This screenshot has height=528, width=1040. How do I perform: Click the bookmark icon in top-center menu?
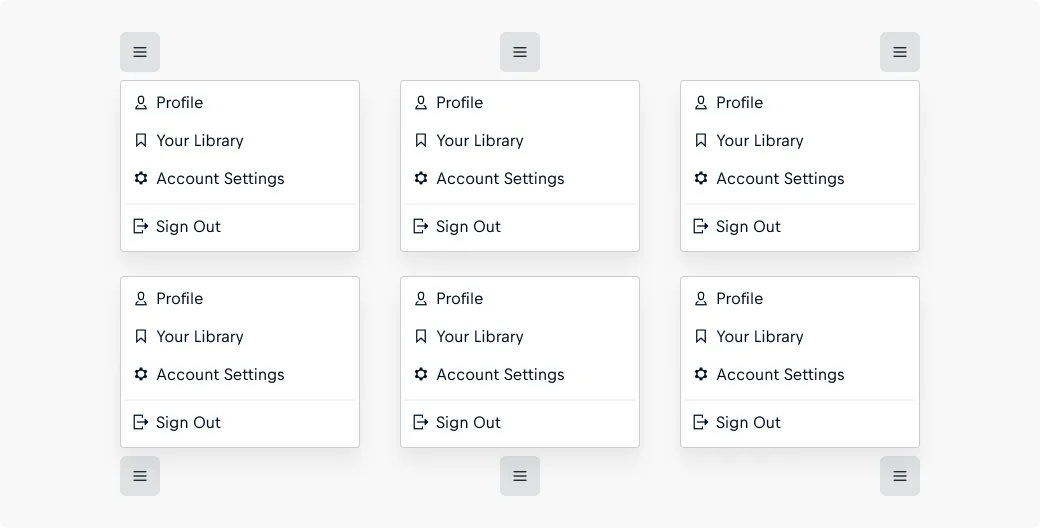coord(421,140)
